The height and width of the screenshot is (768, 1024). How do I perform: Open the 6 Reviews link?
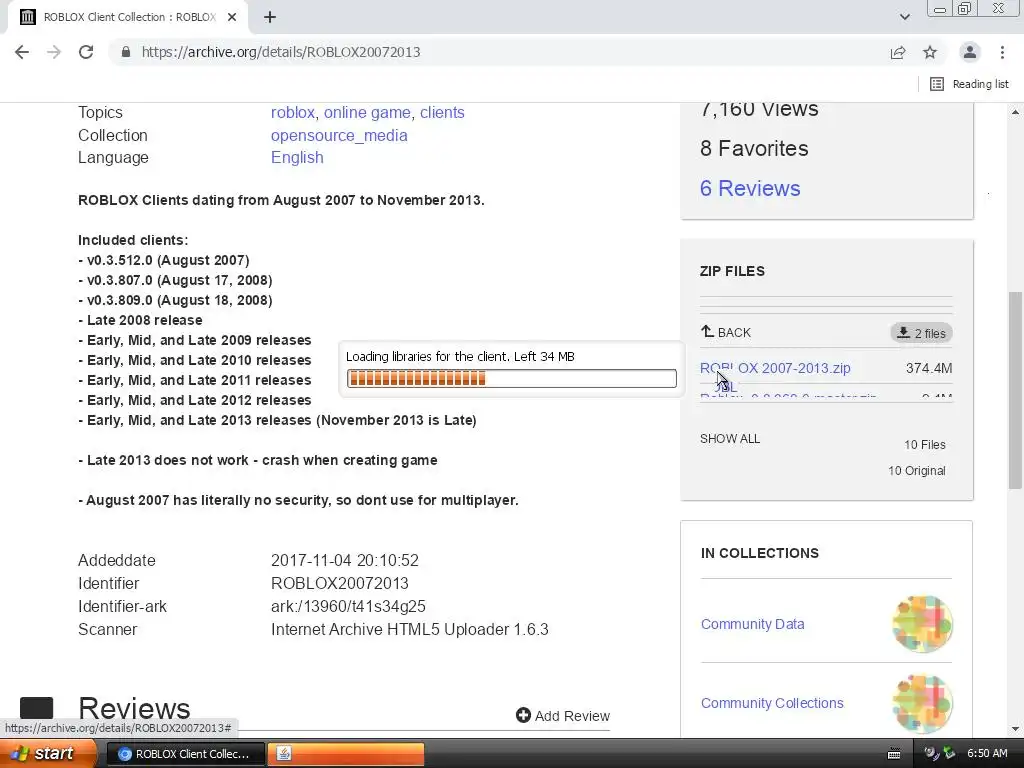pos(750,188)
